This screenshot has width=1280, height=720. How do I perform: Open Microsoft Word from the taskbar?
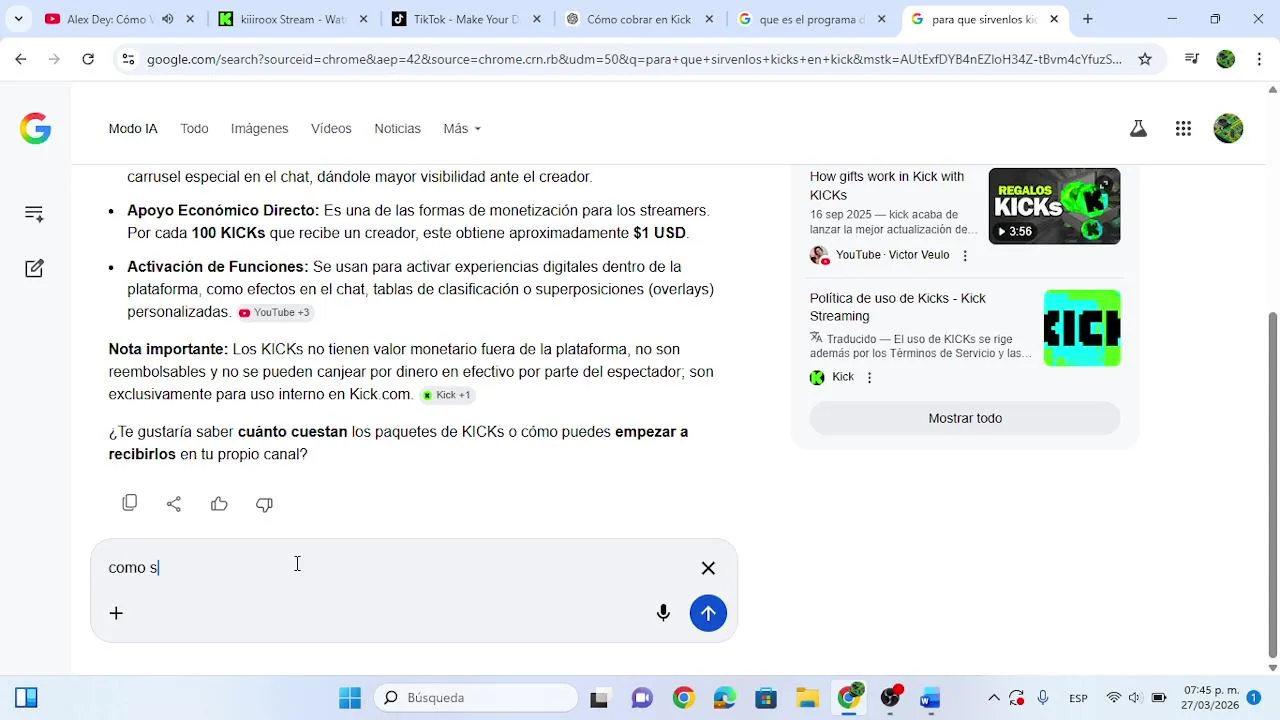tap(930, 698)
